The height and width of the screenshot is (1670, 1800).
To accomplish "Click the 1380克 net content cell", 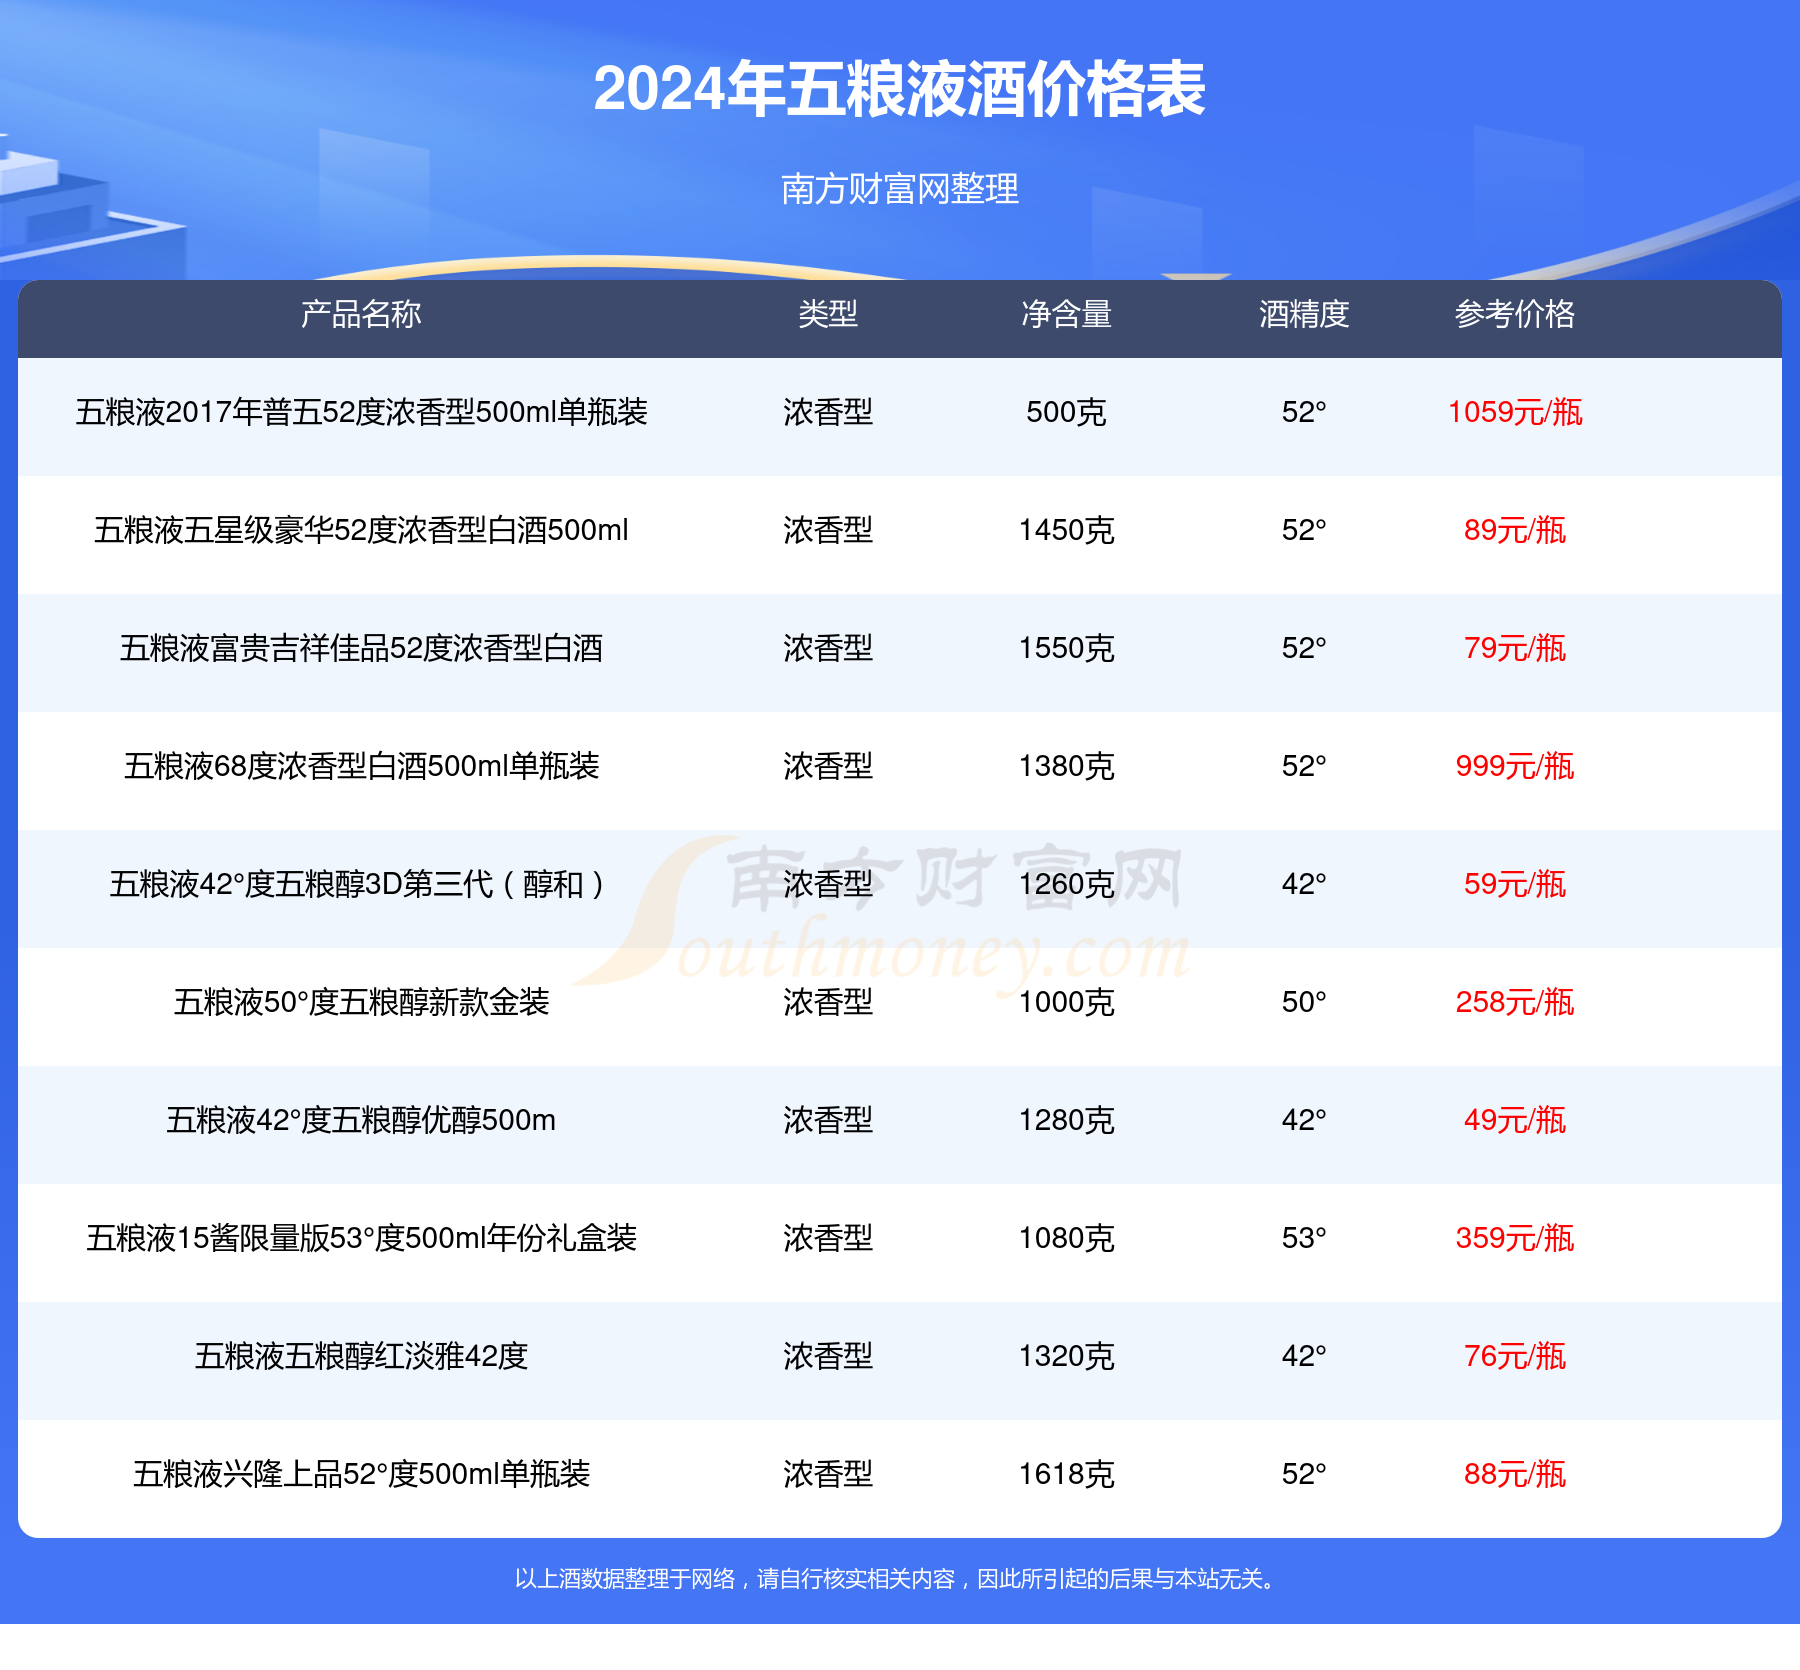I will pos(1066,766).
